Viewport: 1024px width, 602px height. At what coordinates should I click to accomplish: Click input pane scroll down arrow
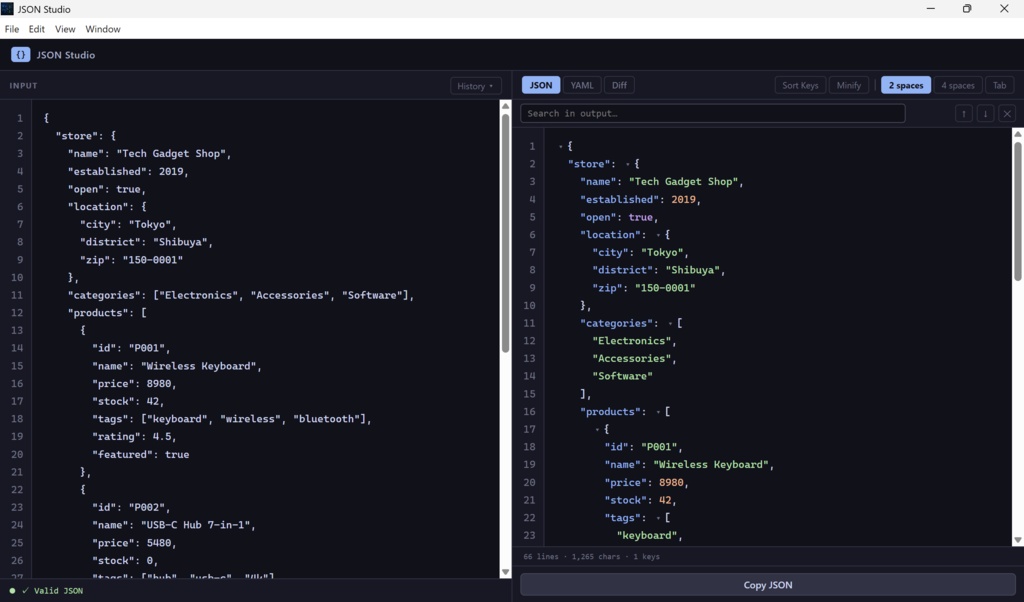[x=505, y=572]
